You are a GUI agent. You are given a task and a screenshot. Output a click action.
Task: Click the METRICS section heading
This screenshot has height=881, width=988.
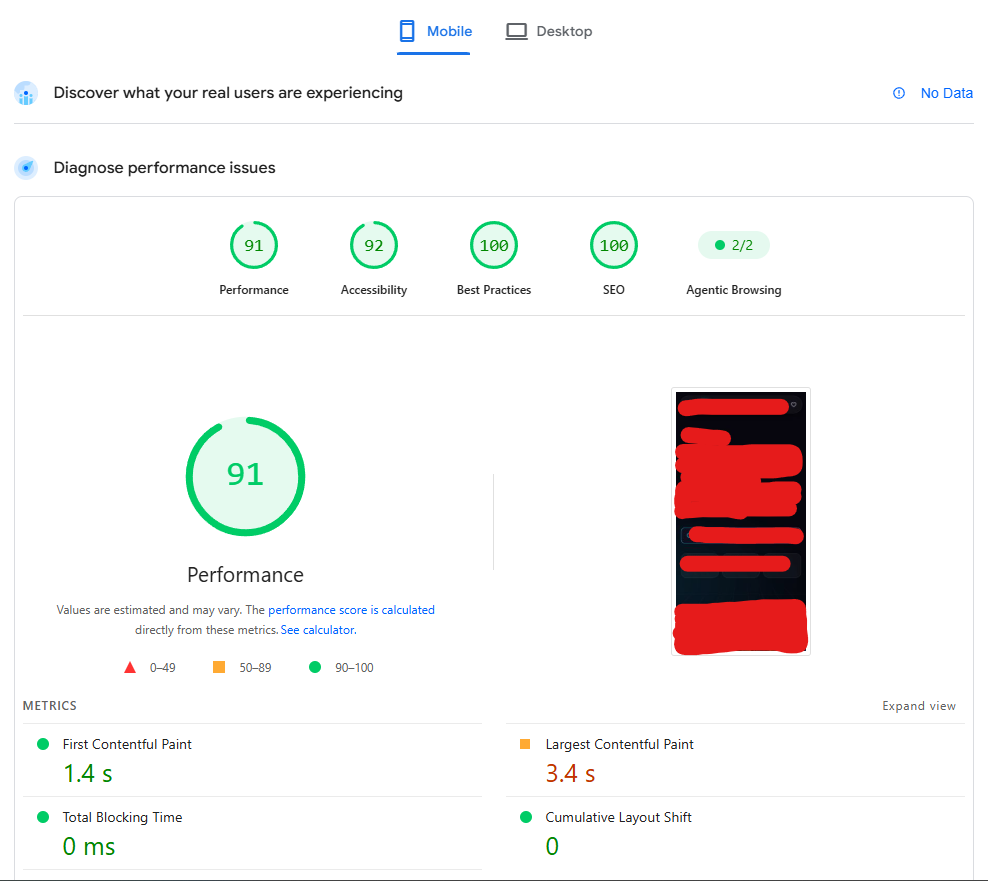pyautogui.click(x=50, y=706)
